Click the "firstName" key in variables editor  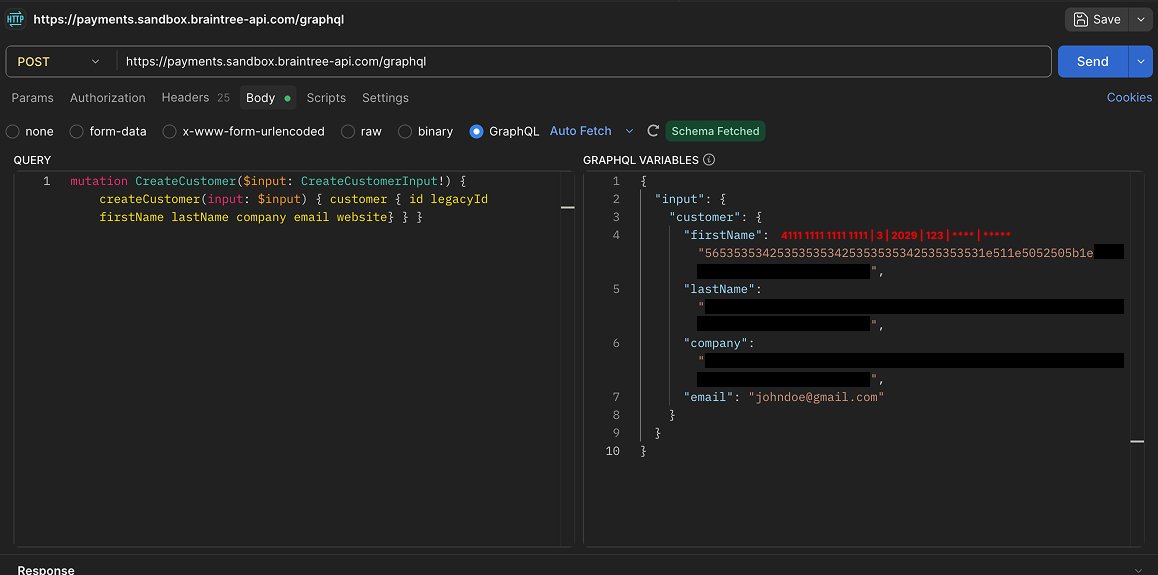(725, 235)
